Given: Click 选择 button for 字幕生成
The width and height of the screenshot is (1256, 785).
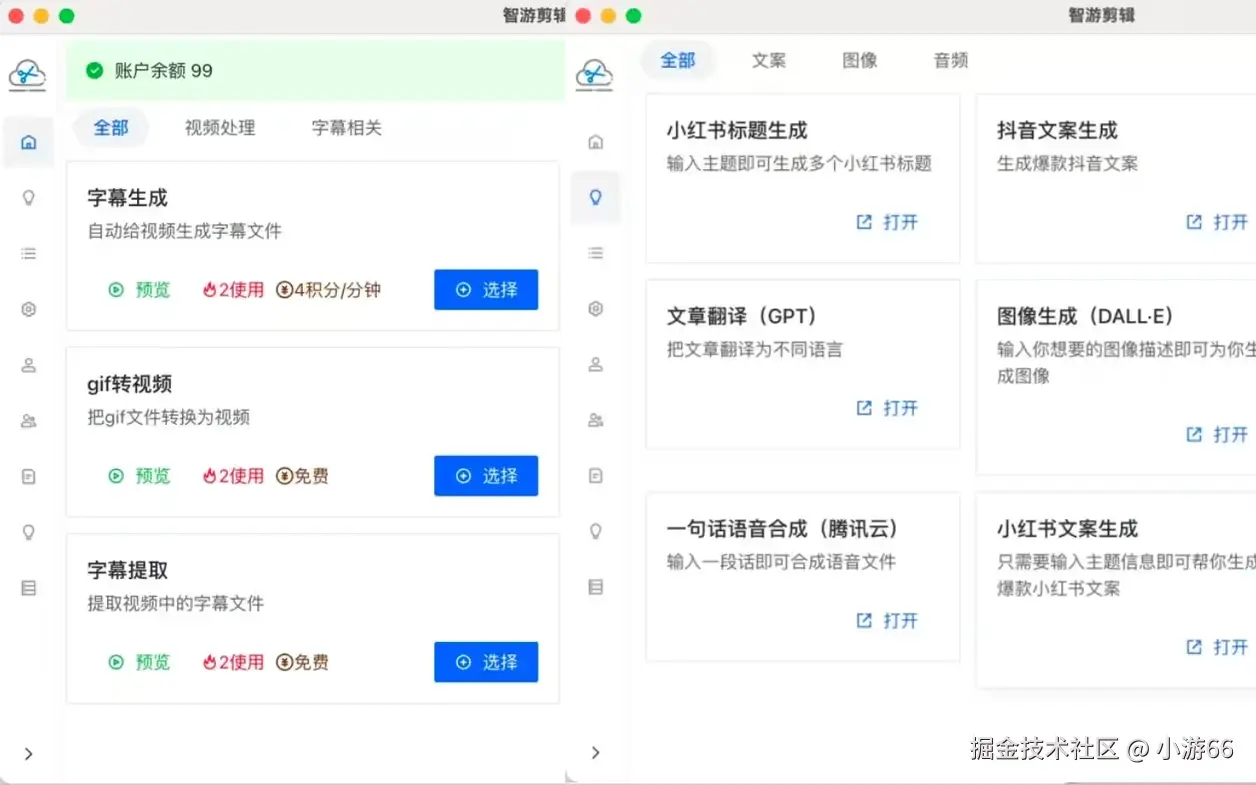Looking at the screenshot, I should 486,290.
